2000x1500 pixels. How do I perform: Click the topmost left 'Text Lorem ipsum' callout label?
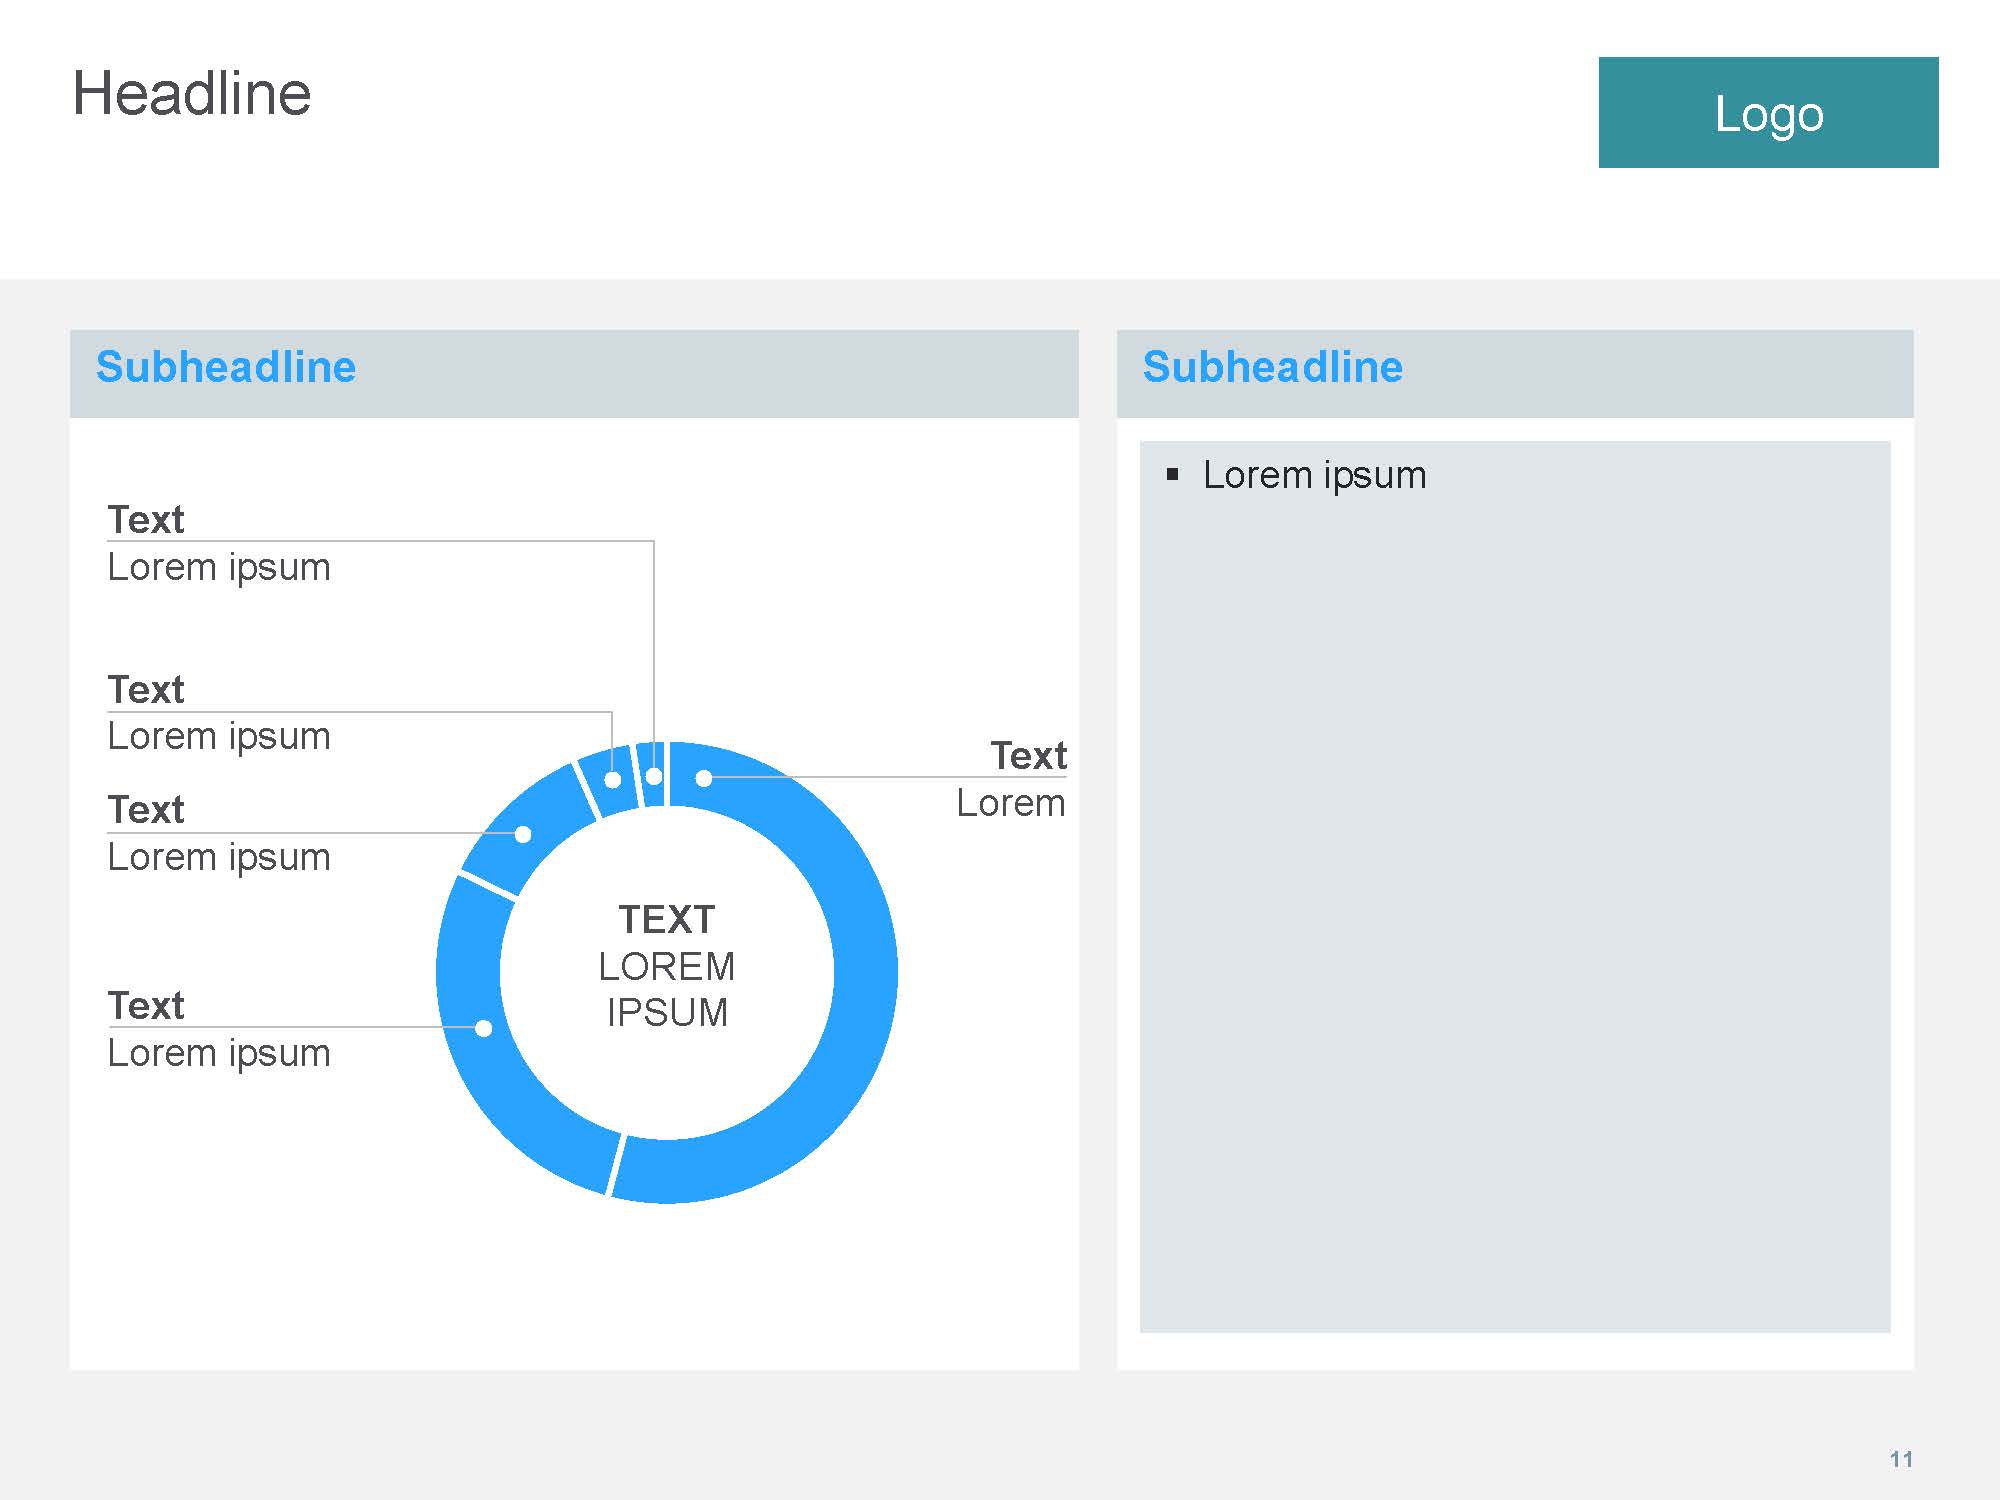pos(219,543)
